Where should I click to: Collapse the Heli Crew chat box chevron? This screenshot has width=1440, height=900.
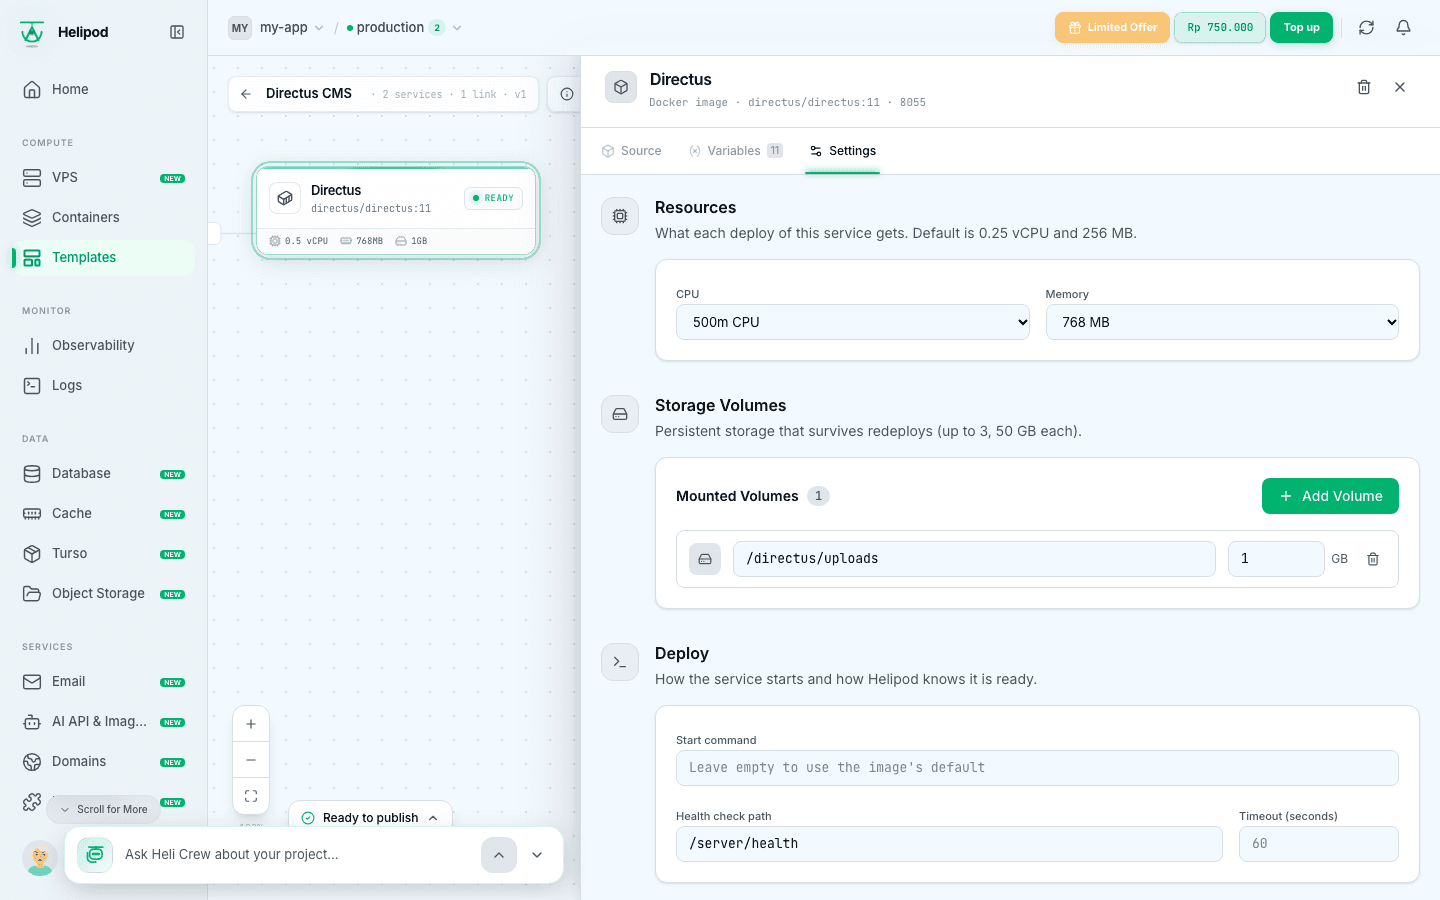point(537,855)
